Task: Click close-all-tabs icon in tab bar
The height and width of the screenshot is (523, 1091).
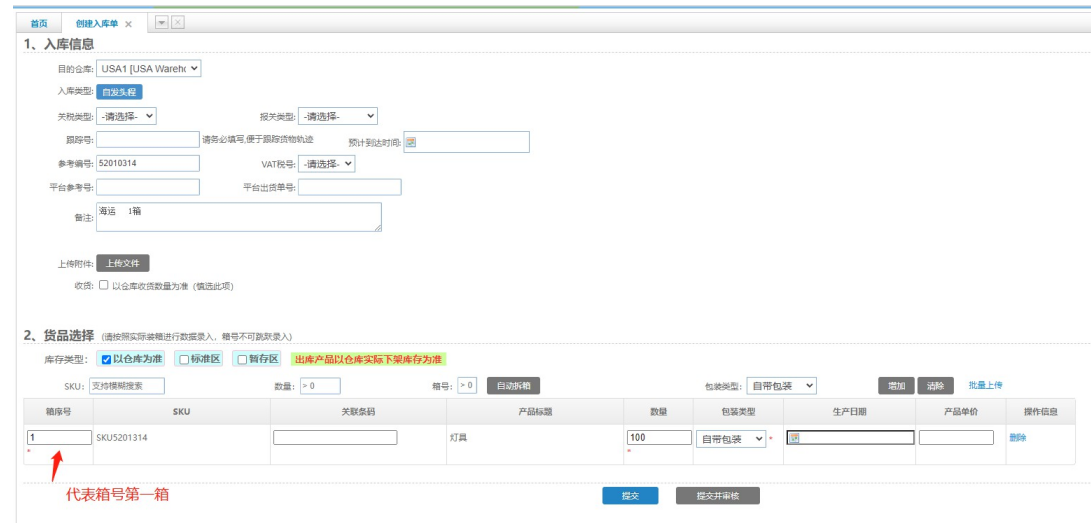Action: pyautogui.click(x=177, y=23)
